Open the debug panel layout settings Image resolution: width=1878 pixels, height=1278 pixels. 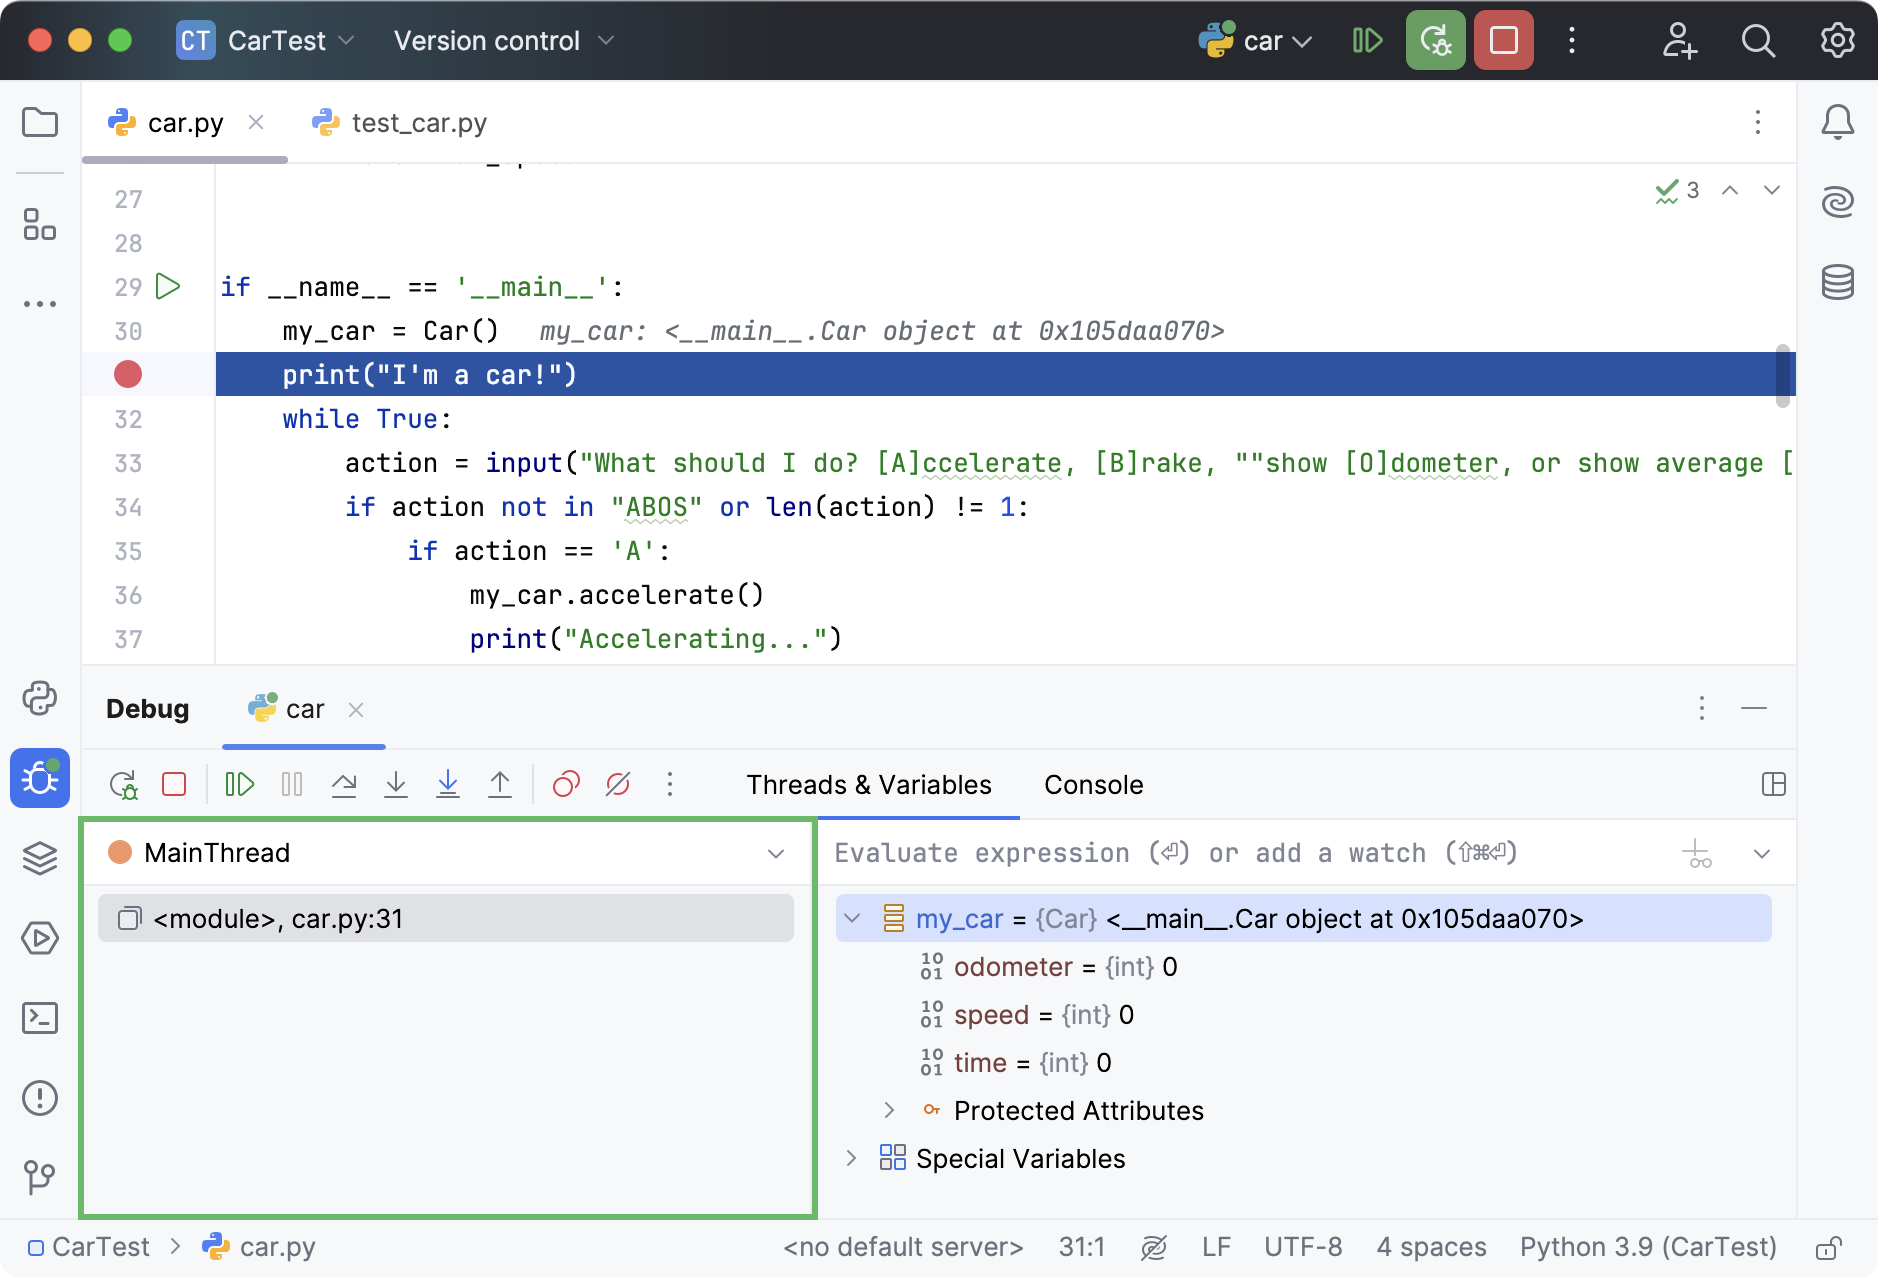[1774, 785]
